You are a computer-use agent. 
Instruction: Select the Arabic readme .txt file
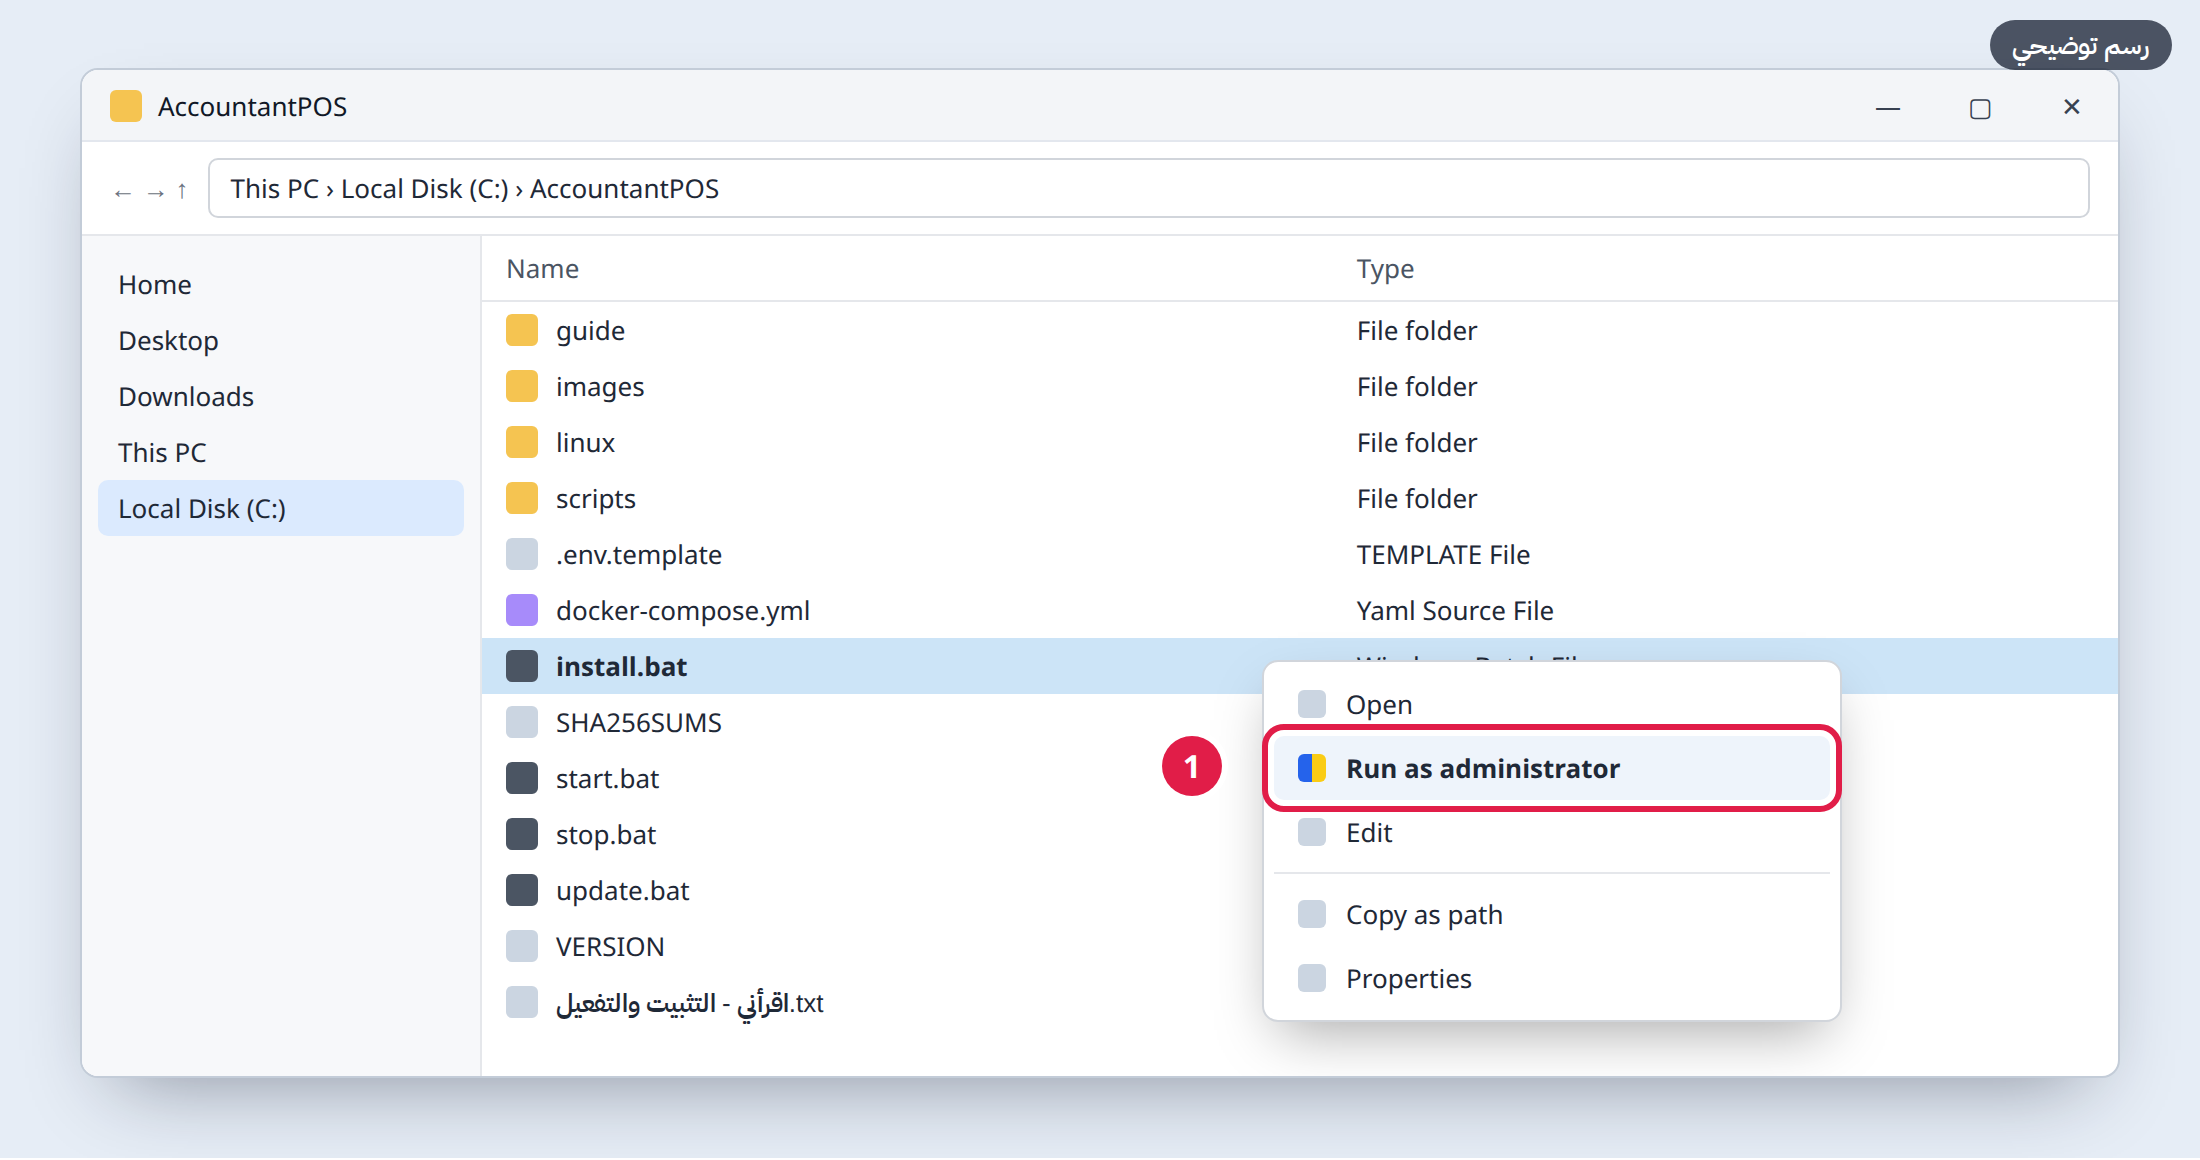tap(690, 1003)
